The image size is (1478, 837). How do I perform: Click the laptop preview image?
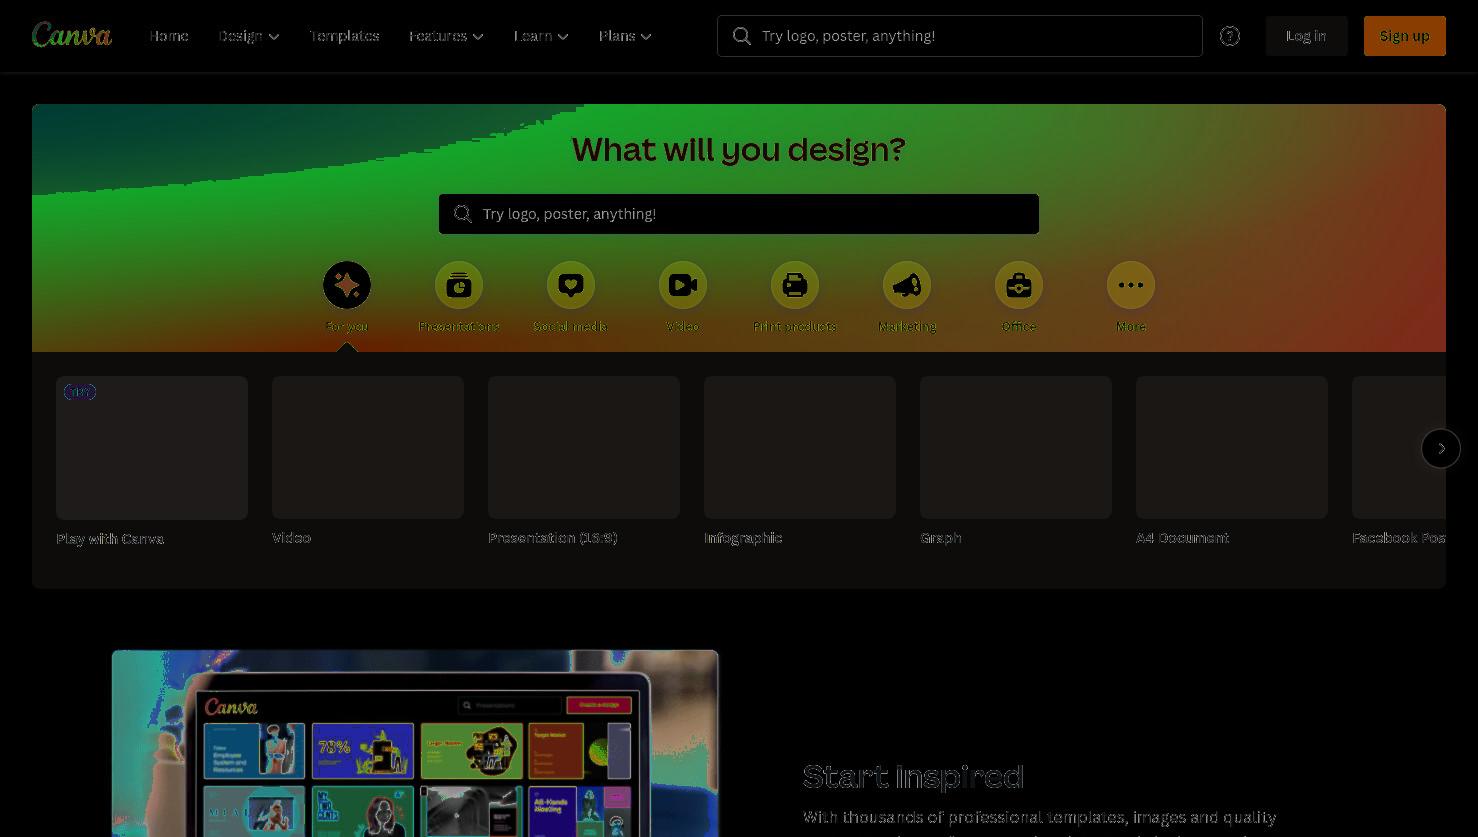coord(415,743)
